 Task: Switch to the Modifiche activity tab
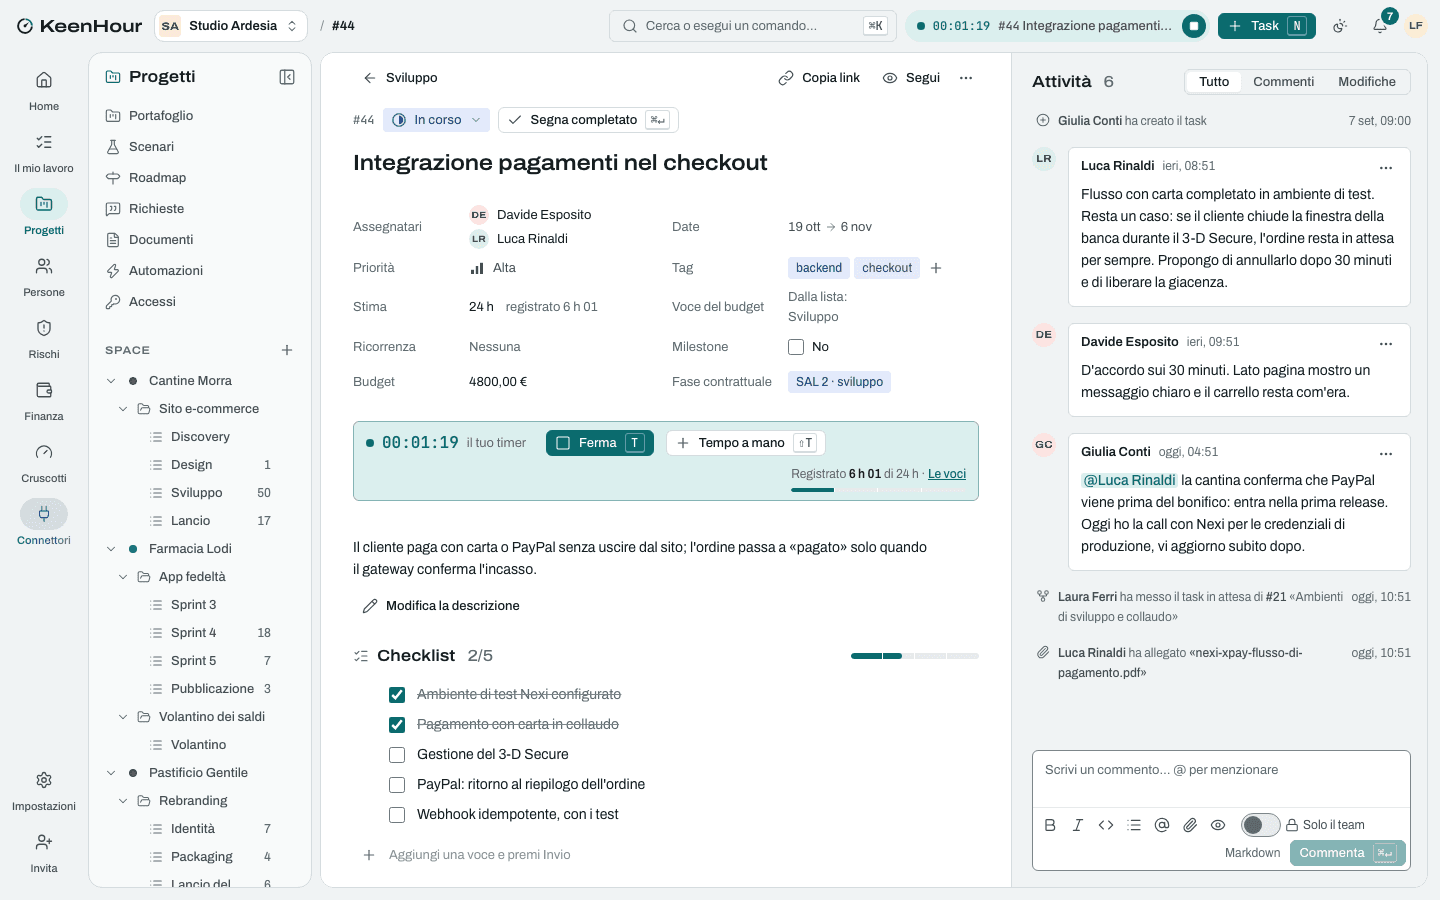tap(1367, 82)
